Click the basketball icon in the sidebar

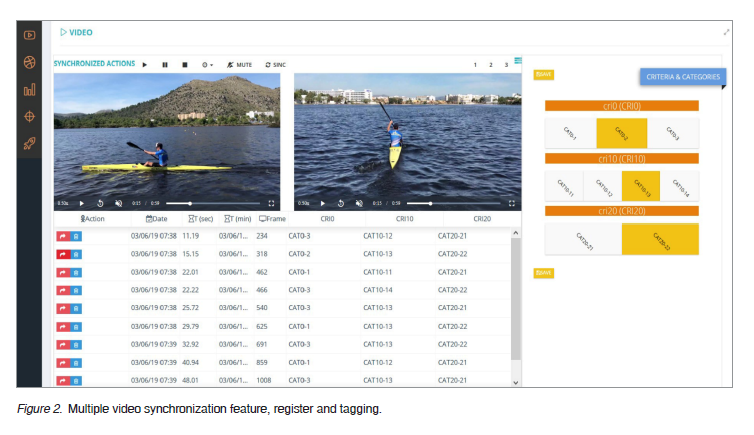click(x=30, y=62)
